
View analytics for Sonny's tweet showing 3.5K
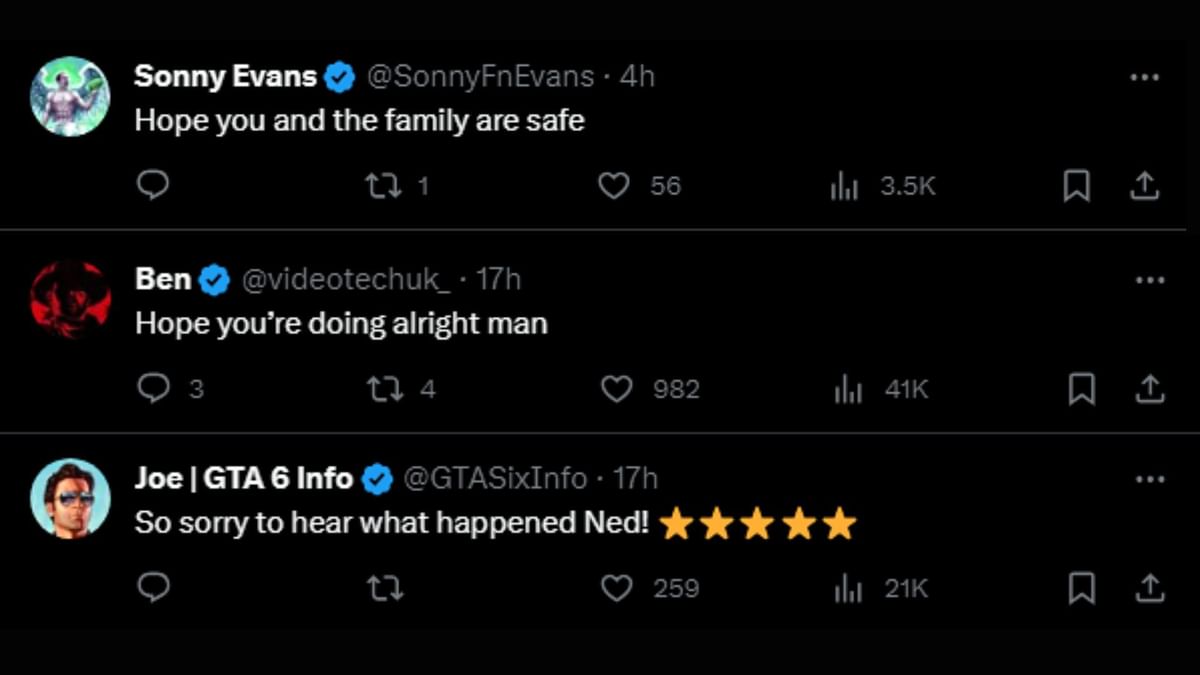click(845, 186)
